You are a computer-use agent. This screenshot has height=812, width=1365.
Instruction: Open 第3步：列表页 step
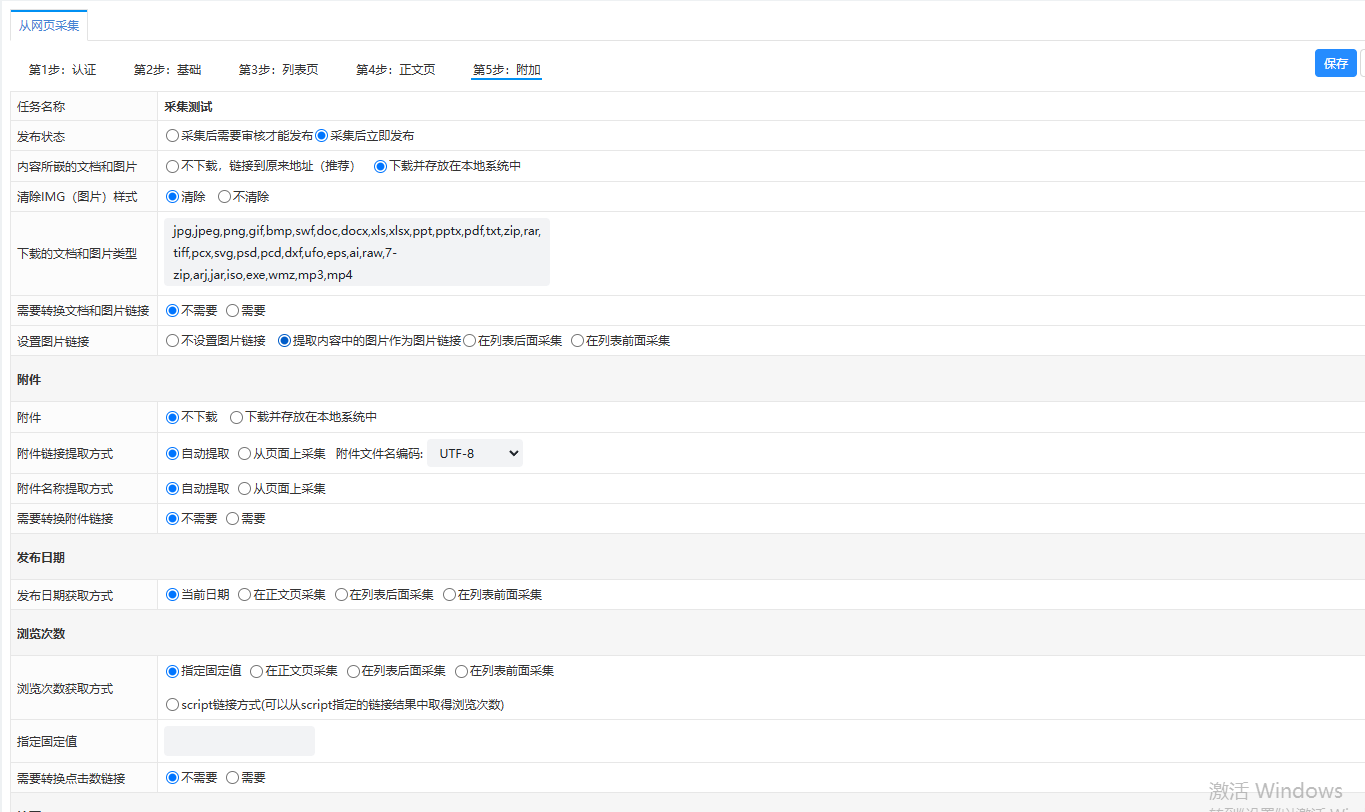(x=278, y=70)
